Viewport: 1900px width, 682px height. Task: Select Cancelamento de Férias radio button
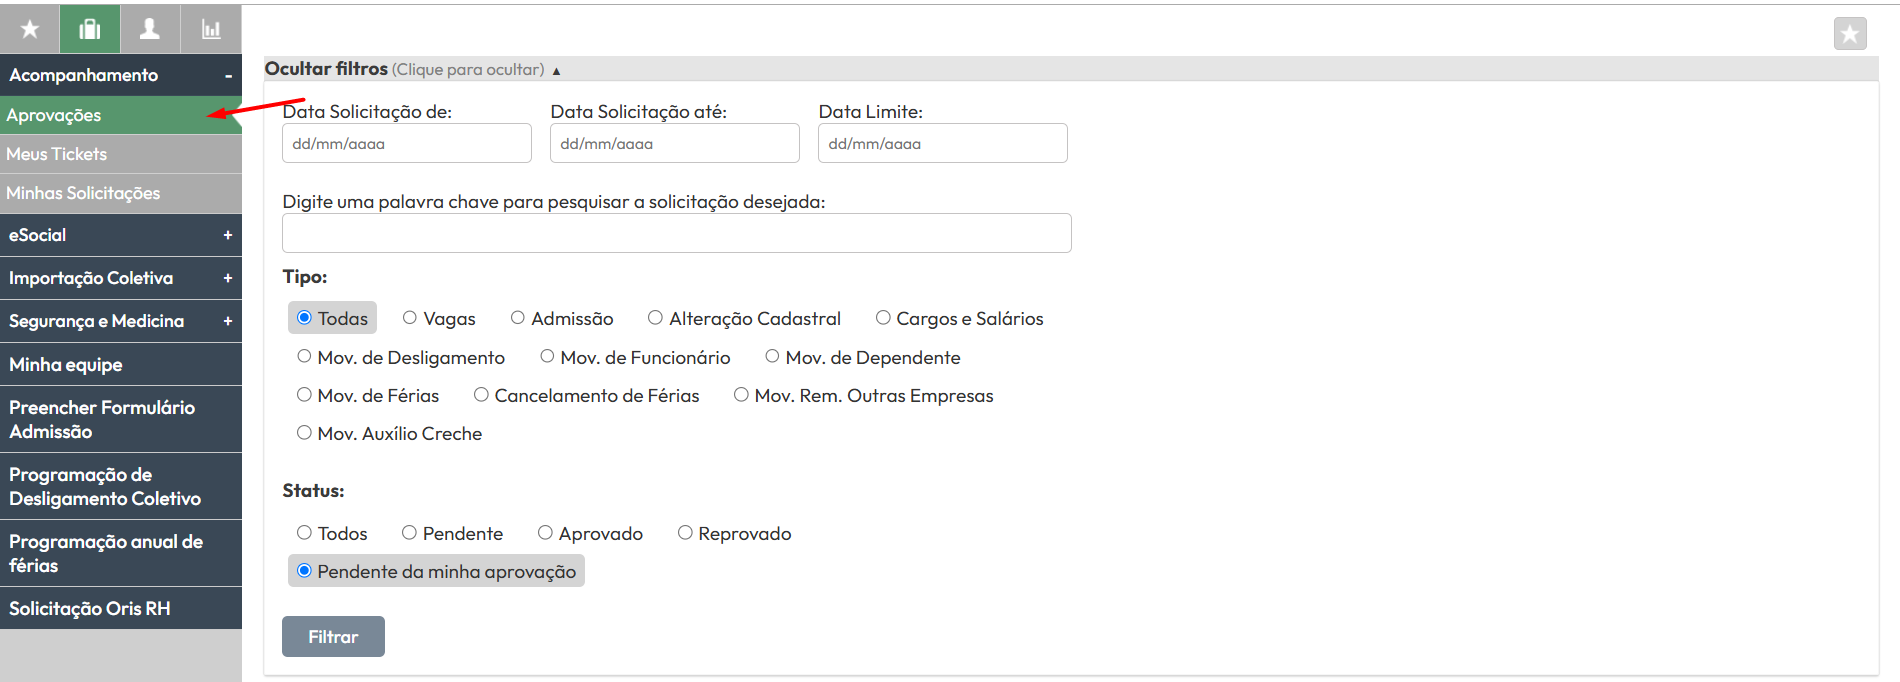click(481, 395)
